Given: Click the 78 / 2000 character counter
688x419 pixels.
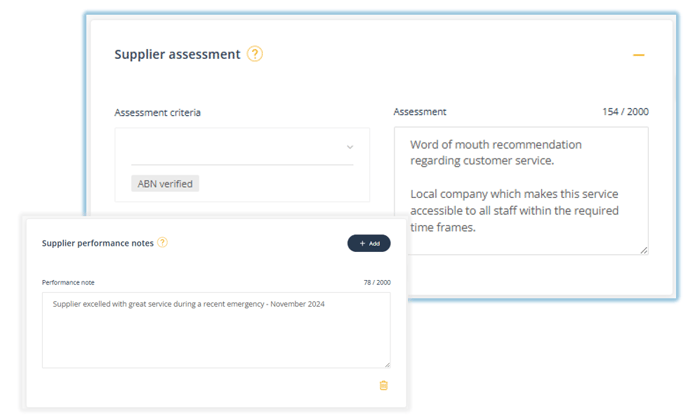Looking at the screenshot, I should [377, 283].
